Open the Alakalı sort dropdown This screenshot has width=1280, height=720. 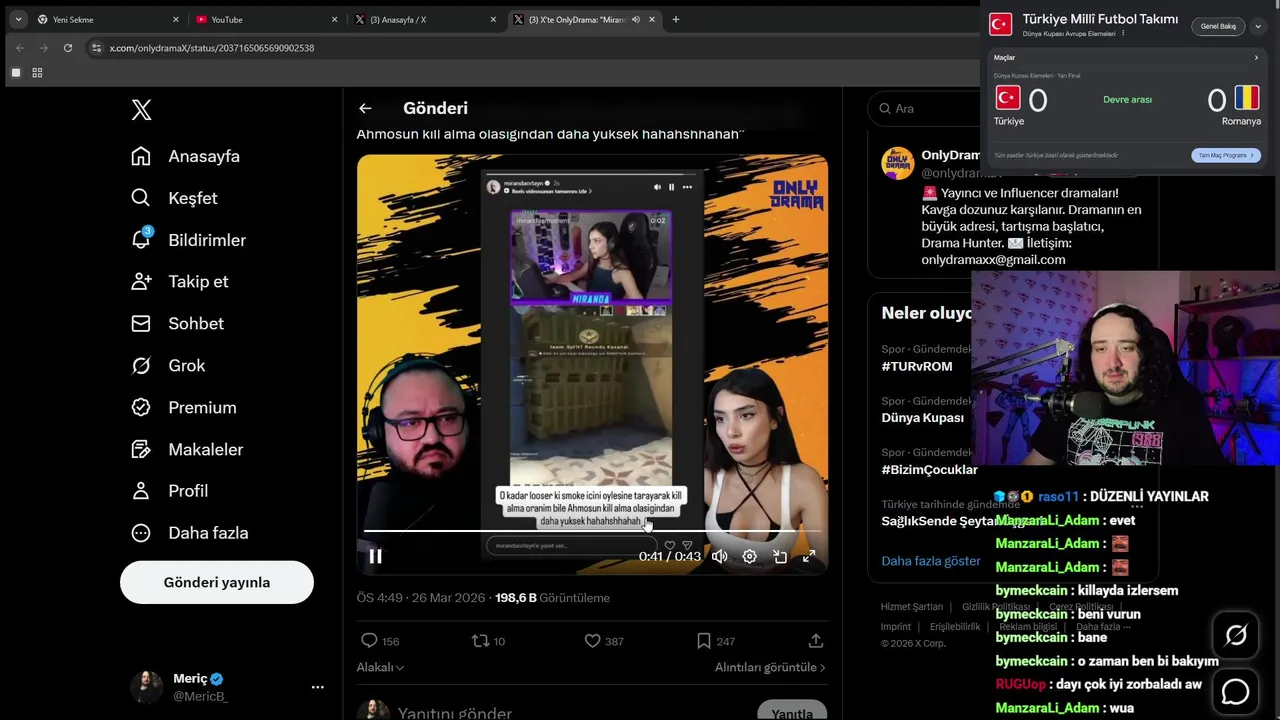(x=380, y=667)
